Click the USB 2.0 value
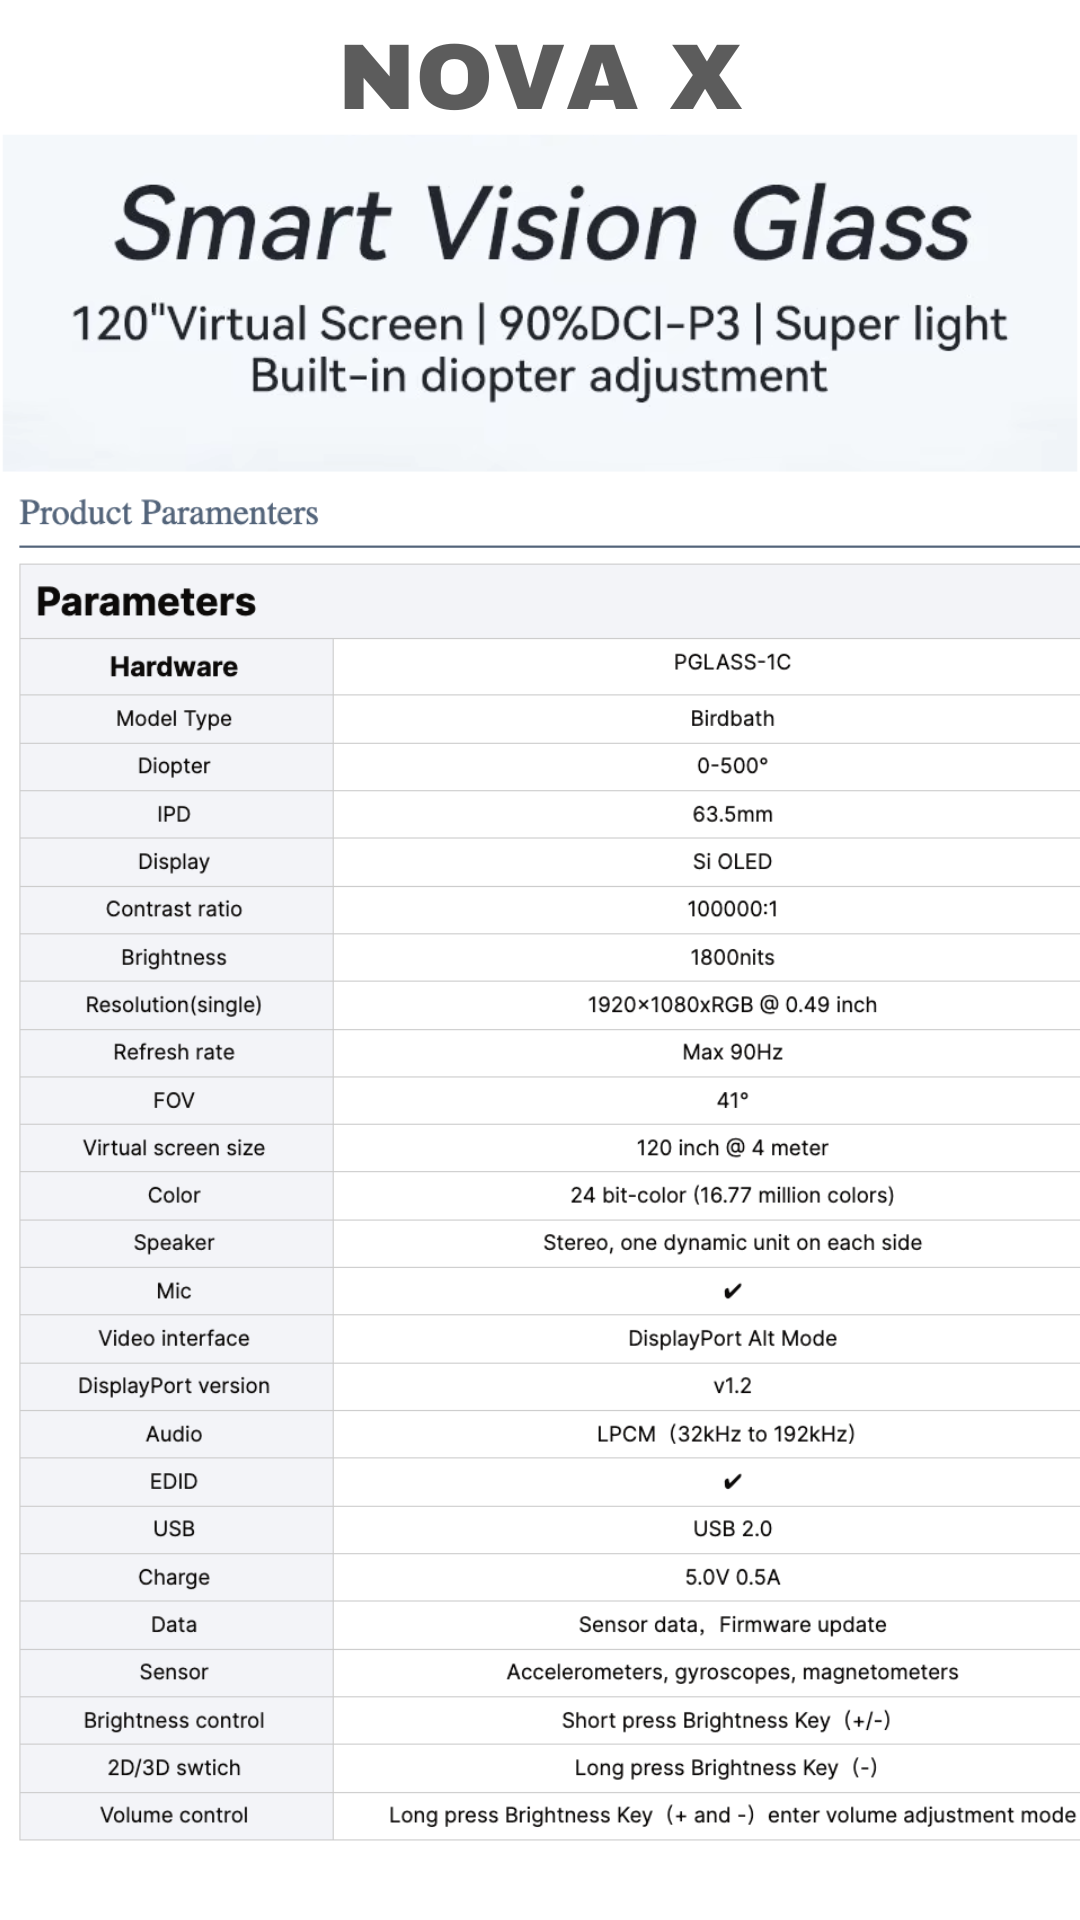 click(x=732, y=1529)
